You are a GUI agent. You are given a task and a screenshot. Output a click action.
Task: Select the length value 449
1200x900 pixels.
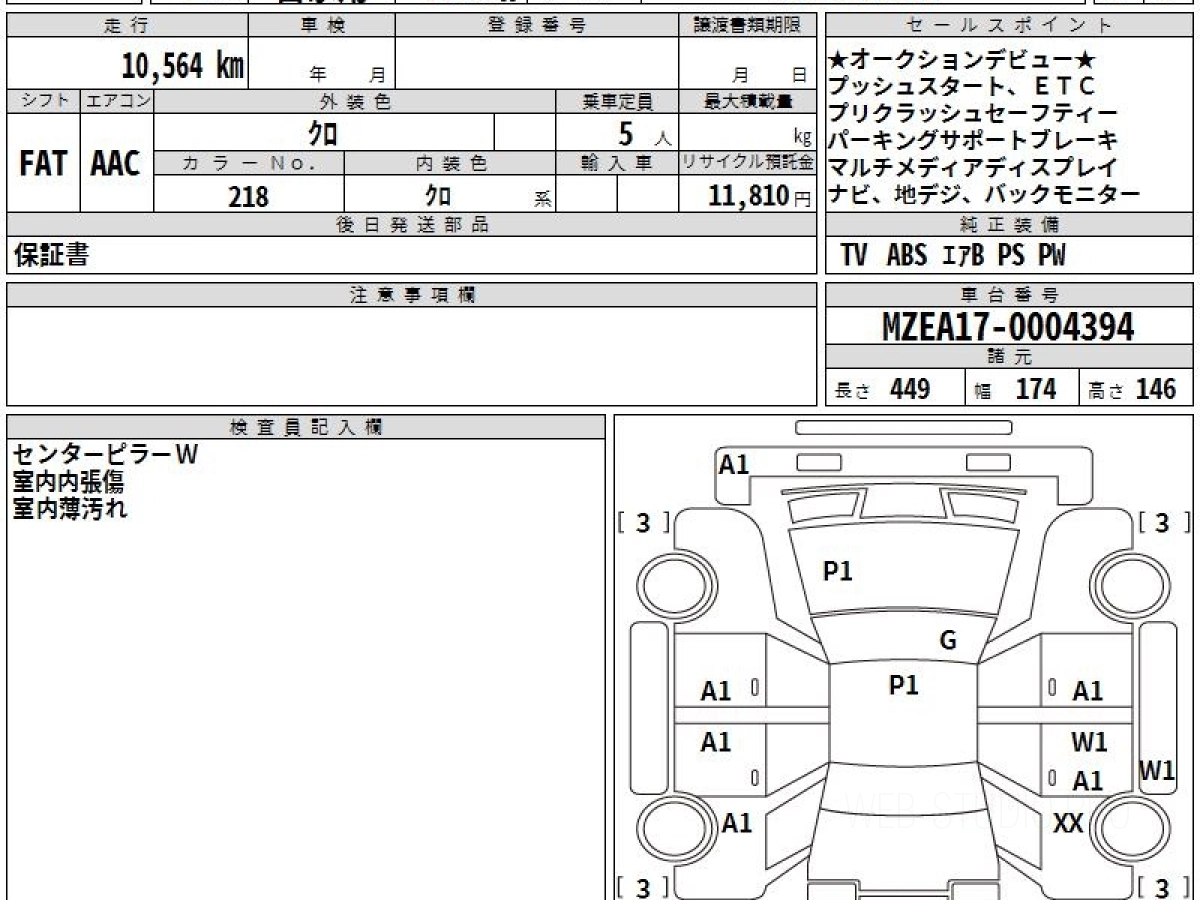(x=910, y=389)
